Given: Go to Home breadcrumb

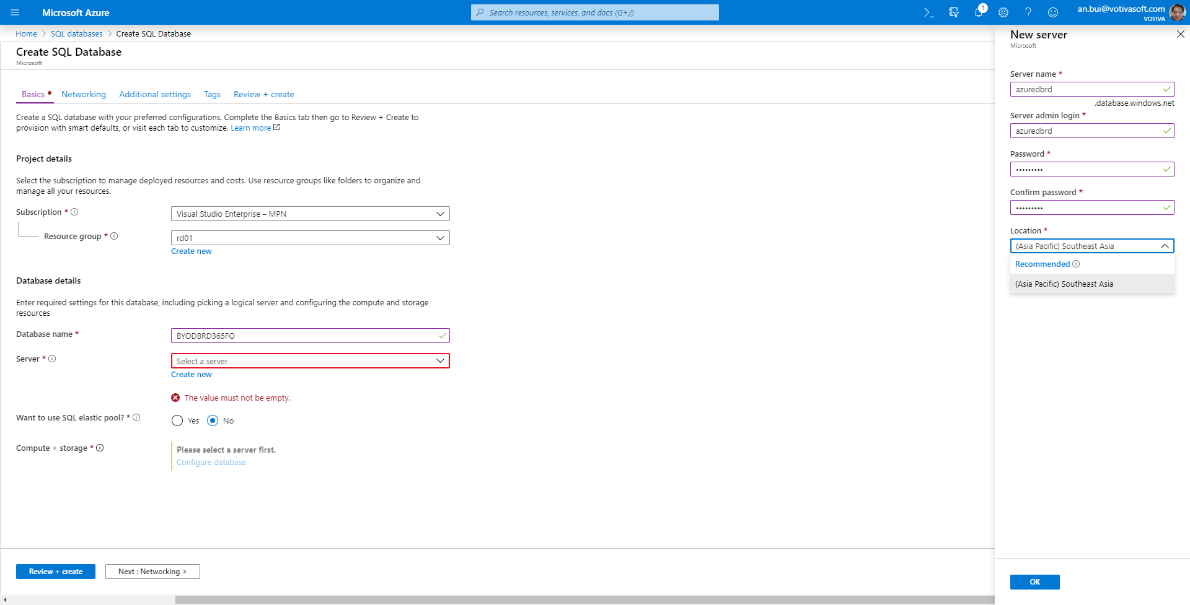Looking at the screenshot, I should coord(26,34).
